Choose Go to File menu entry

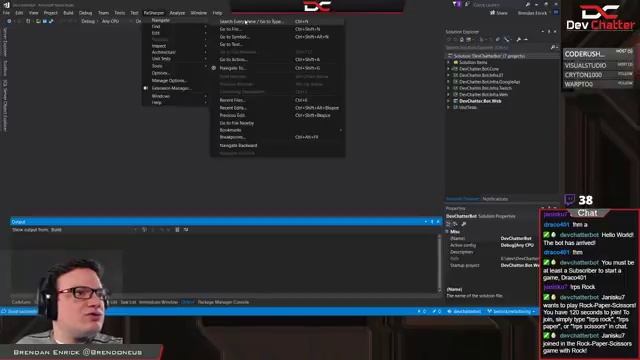(278, 29)
